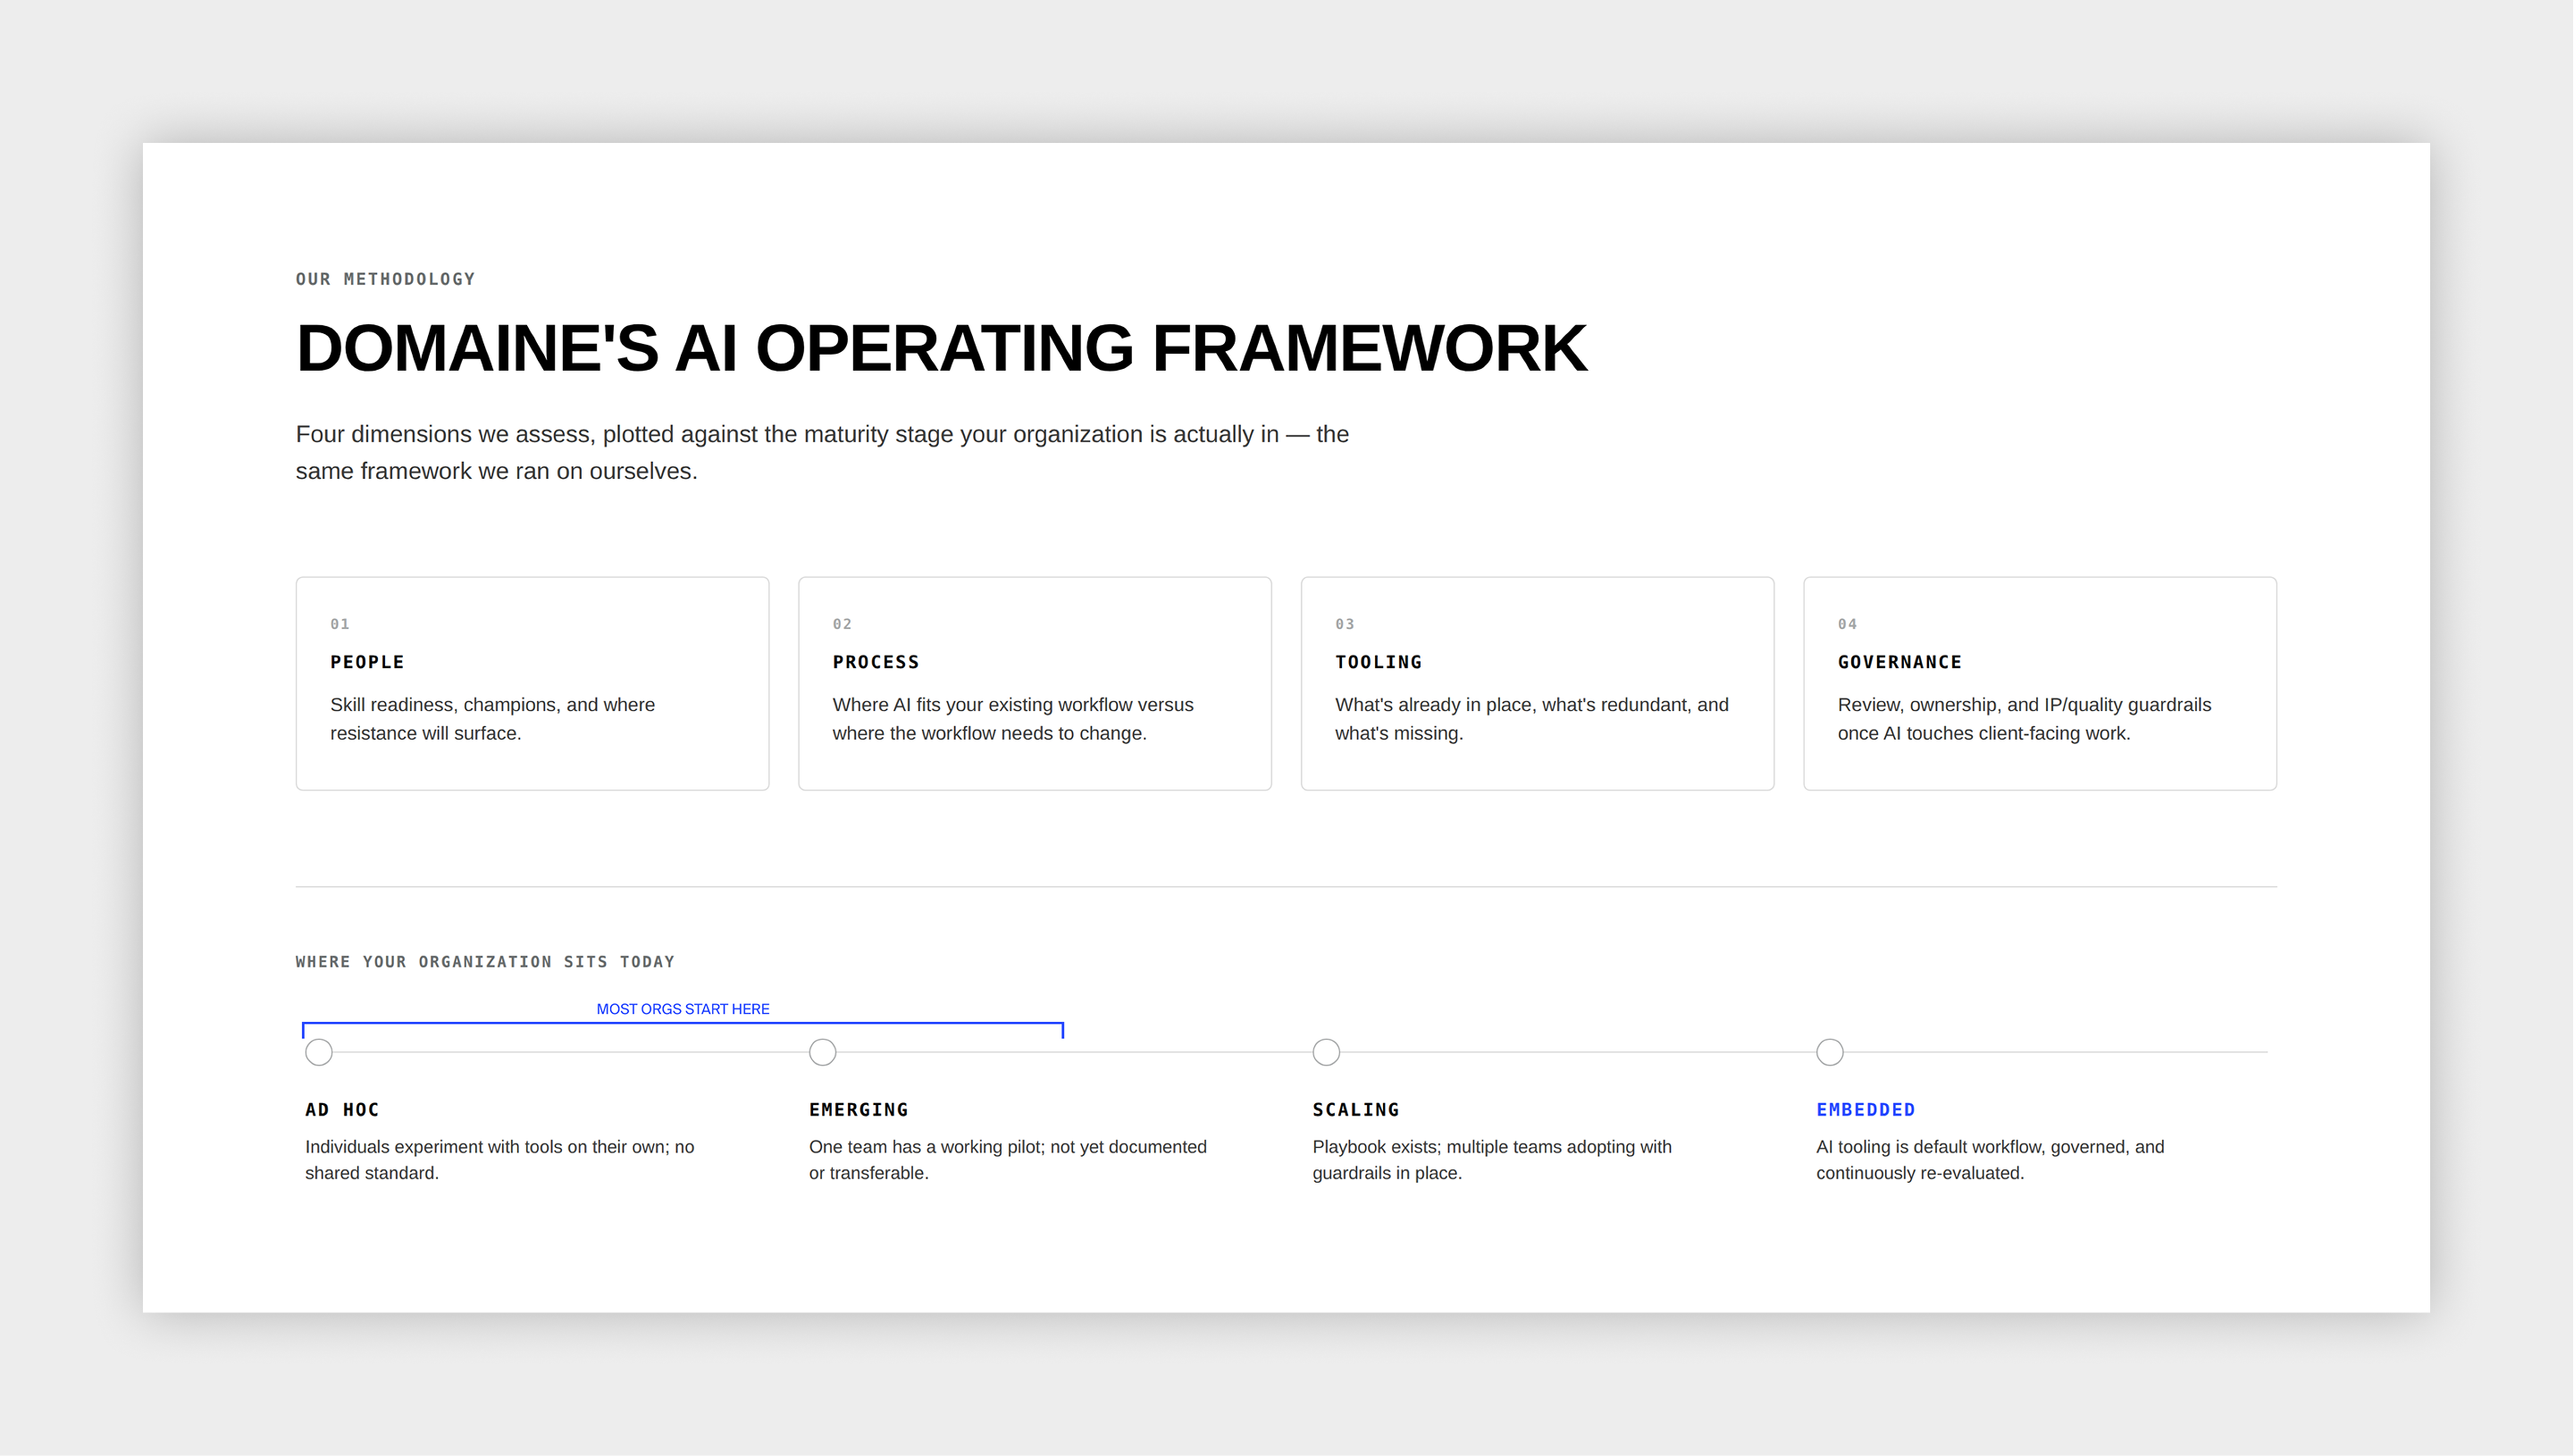Click the 'Review, ownership, and IP/quality guardrails' text
This screenshot has width=2574, height=1456.
[x=2024, y=719]
